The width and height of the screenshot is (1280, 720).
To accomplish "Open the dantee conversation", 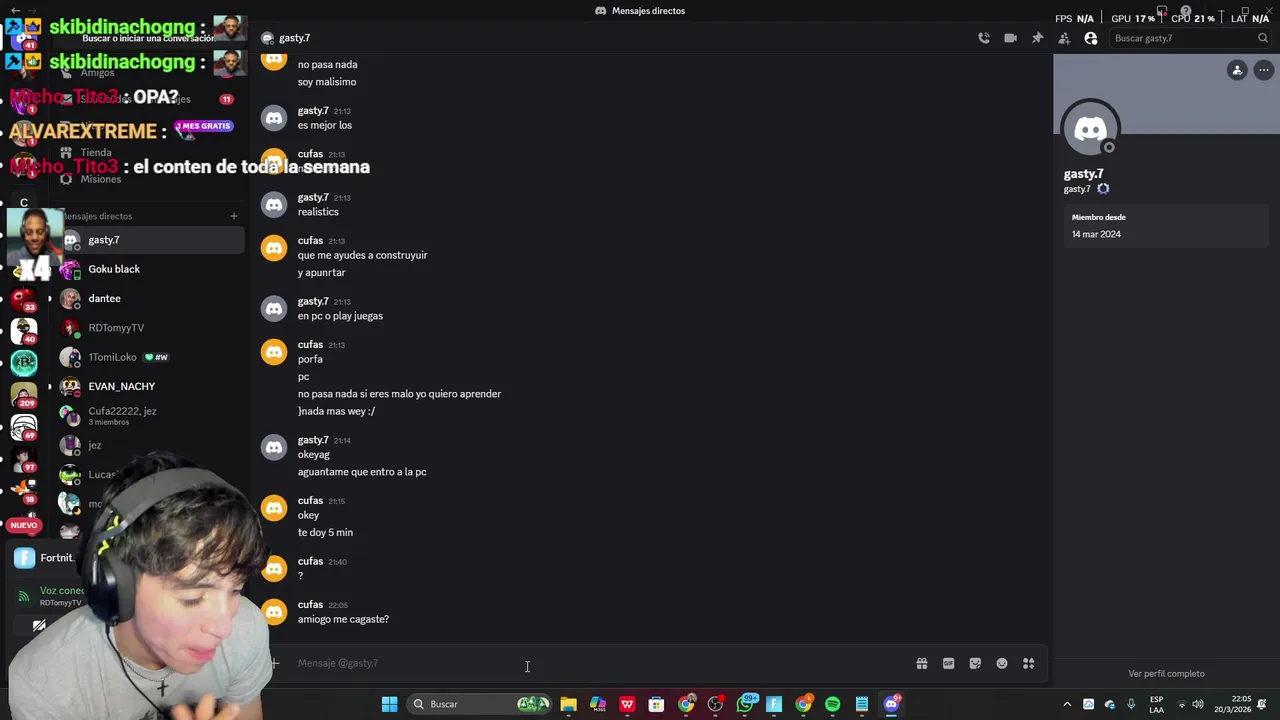I will click(x=150, y=298).
